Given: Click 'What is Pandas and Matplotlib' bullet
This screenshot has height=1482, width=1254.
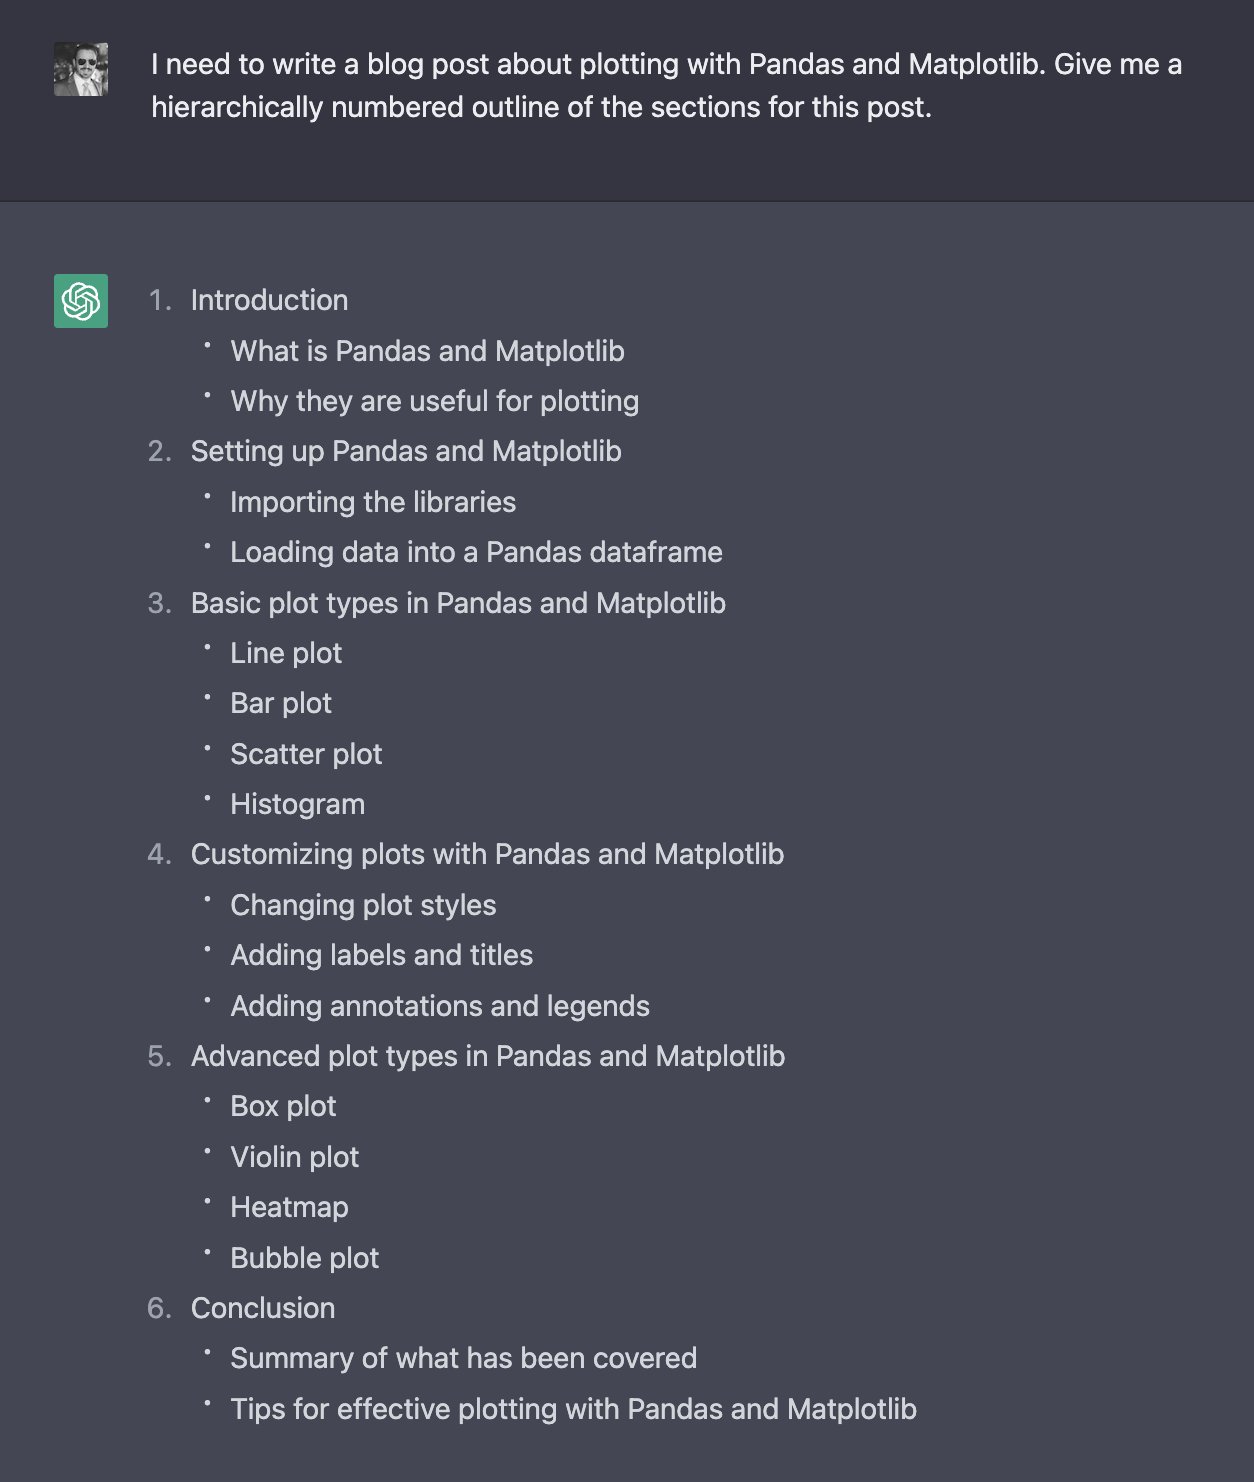Looking at the screenshot, I should pos(427,351).
